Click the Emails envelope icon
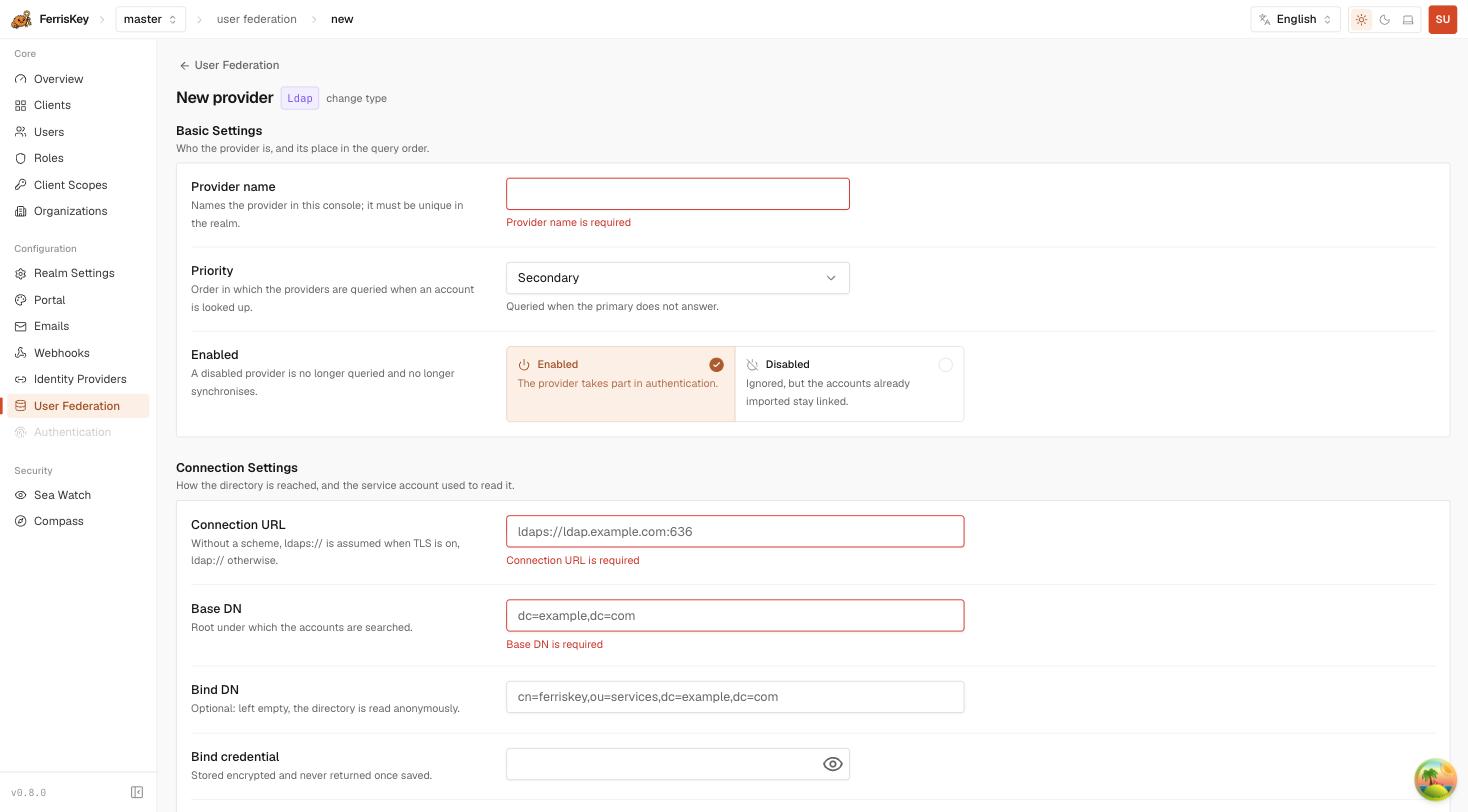The image size is (1468, 812). coord(21,326)
